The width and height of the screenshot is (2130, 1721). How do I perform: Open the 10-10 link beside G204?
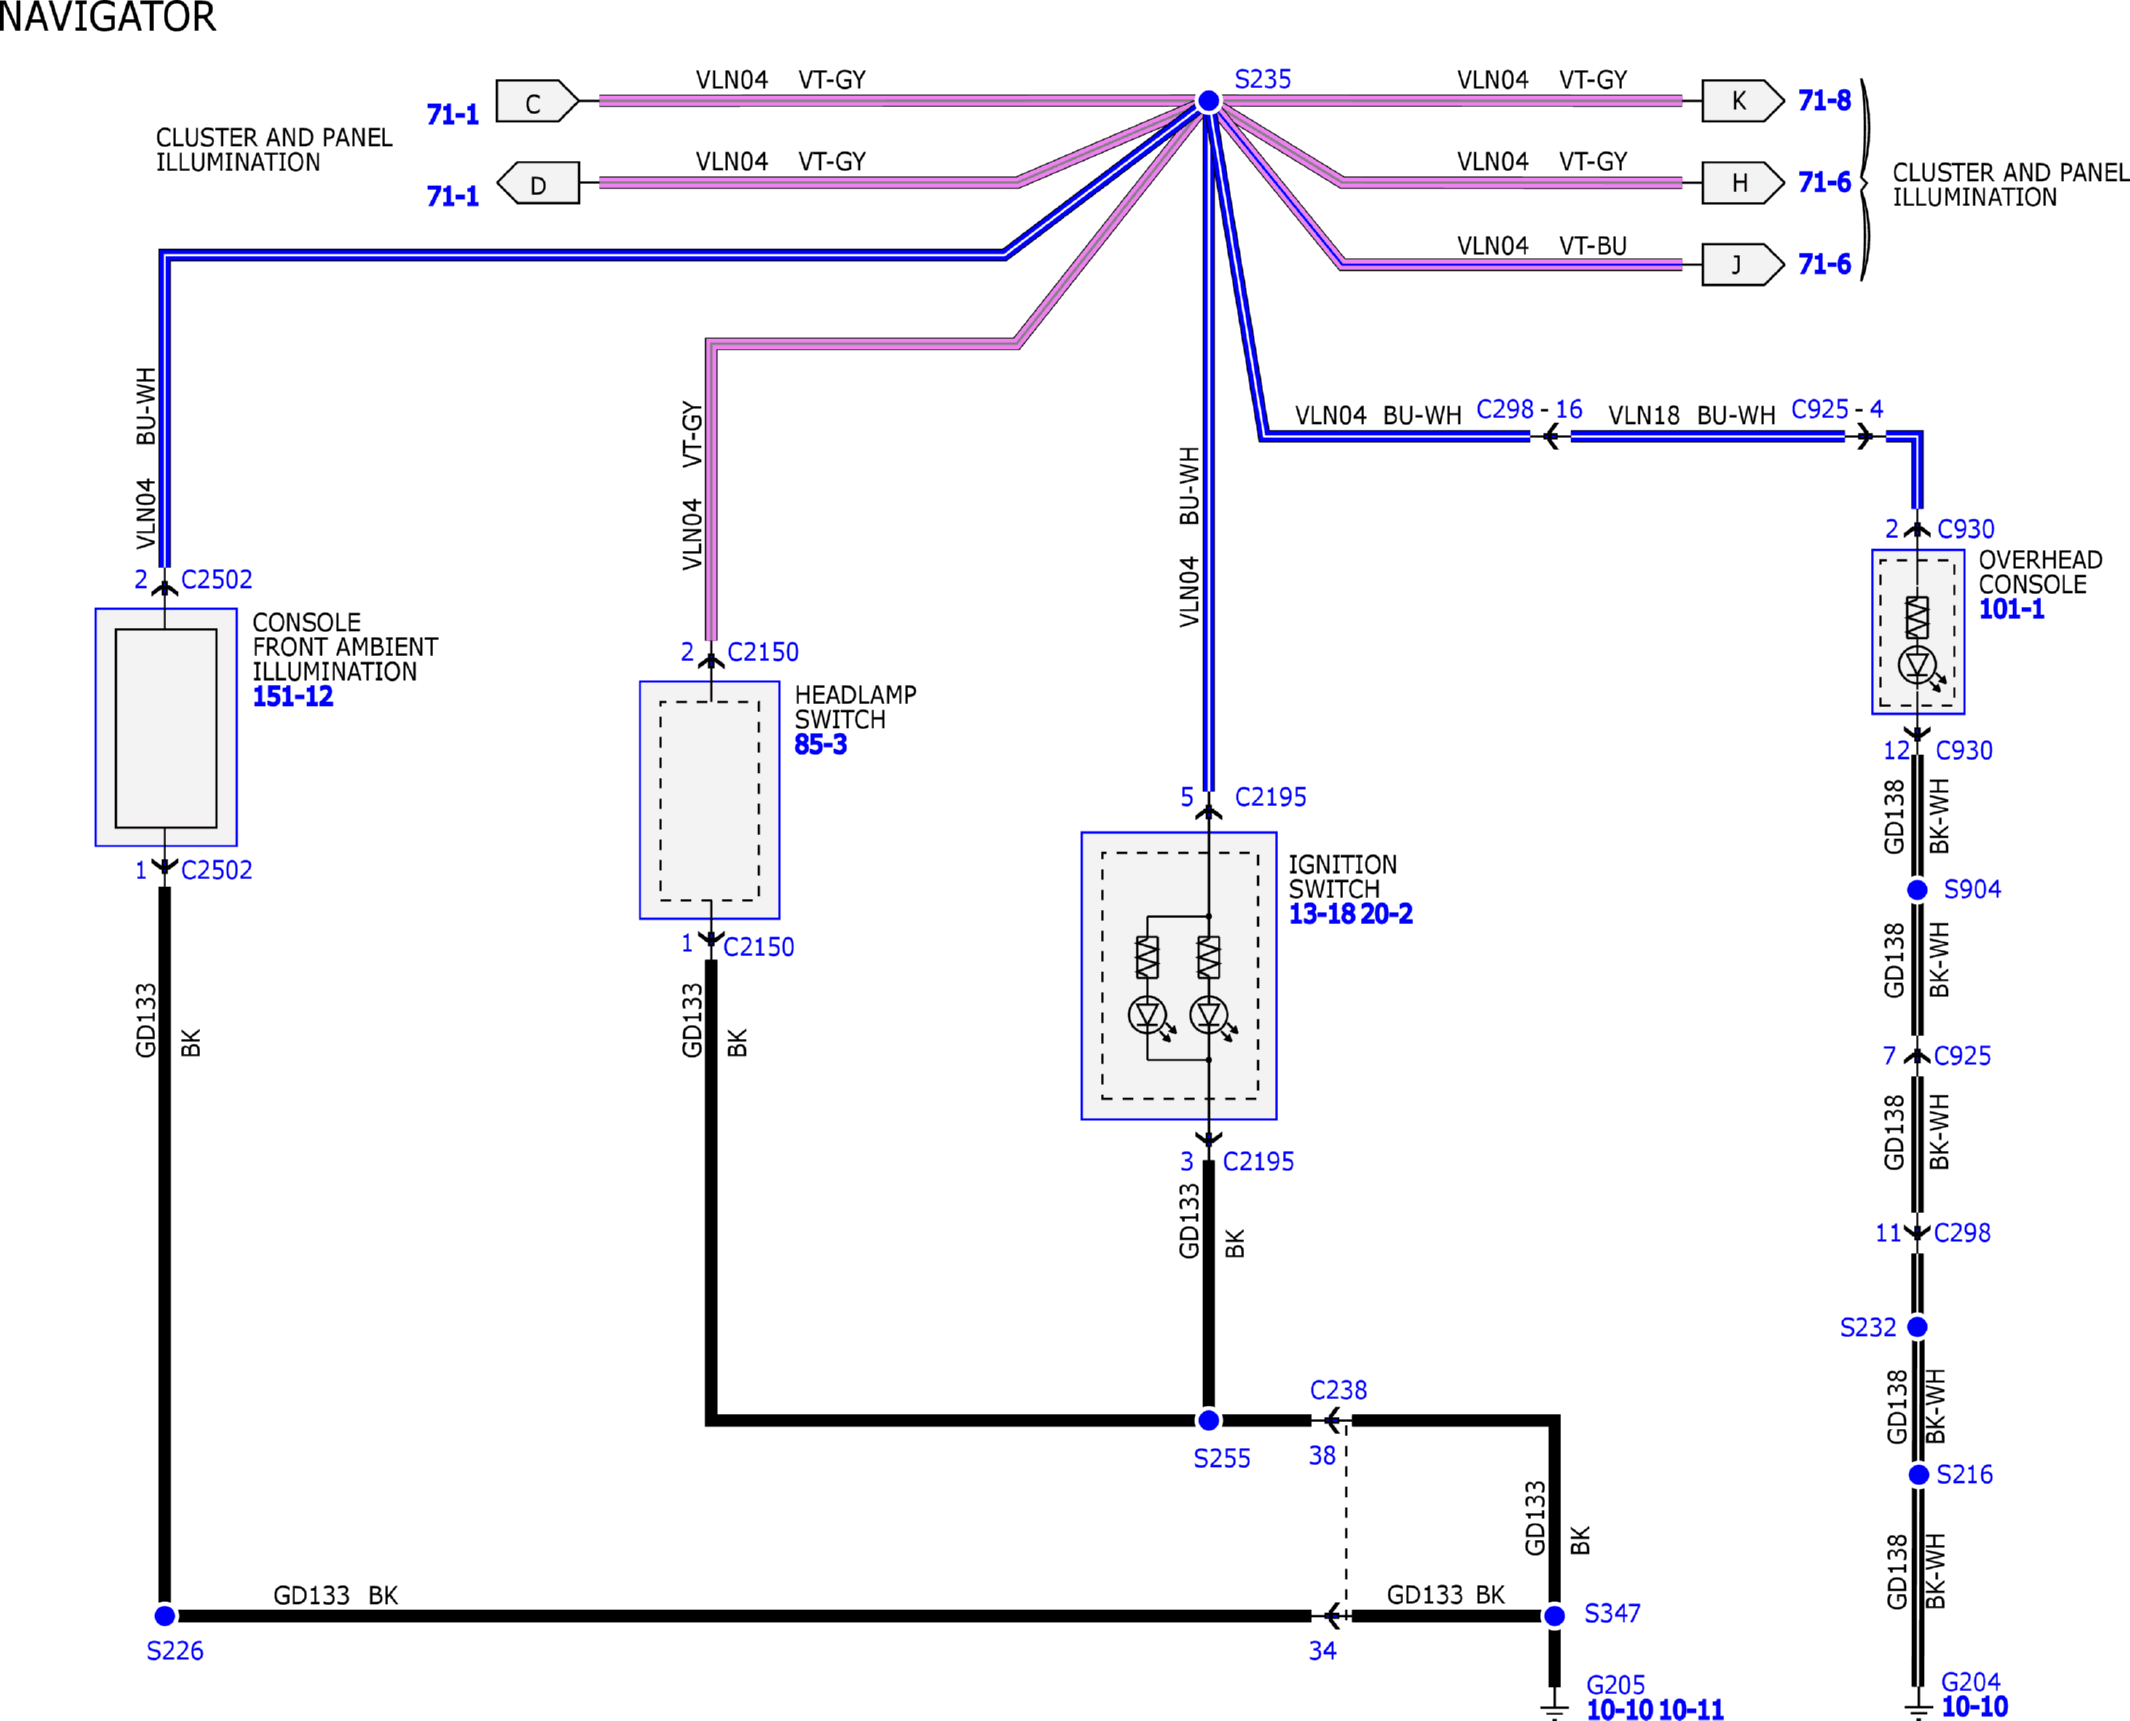(x=1975, y=1707)
